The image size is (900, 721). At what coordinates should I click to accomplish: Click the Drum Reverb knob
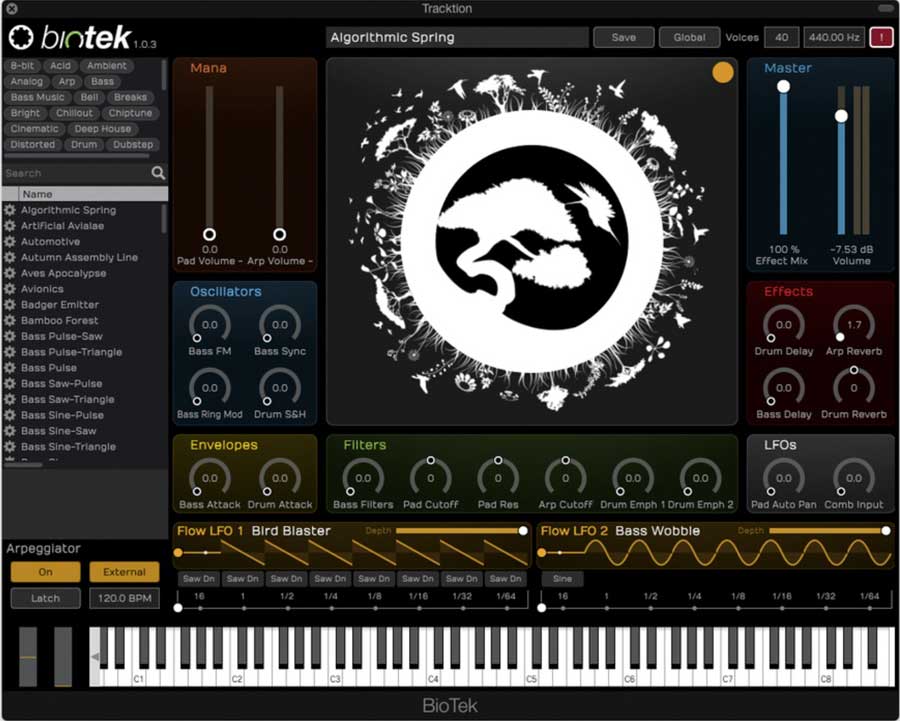coord(854,387)
